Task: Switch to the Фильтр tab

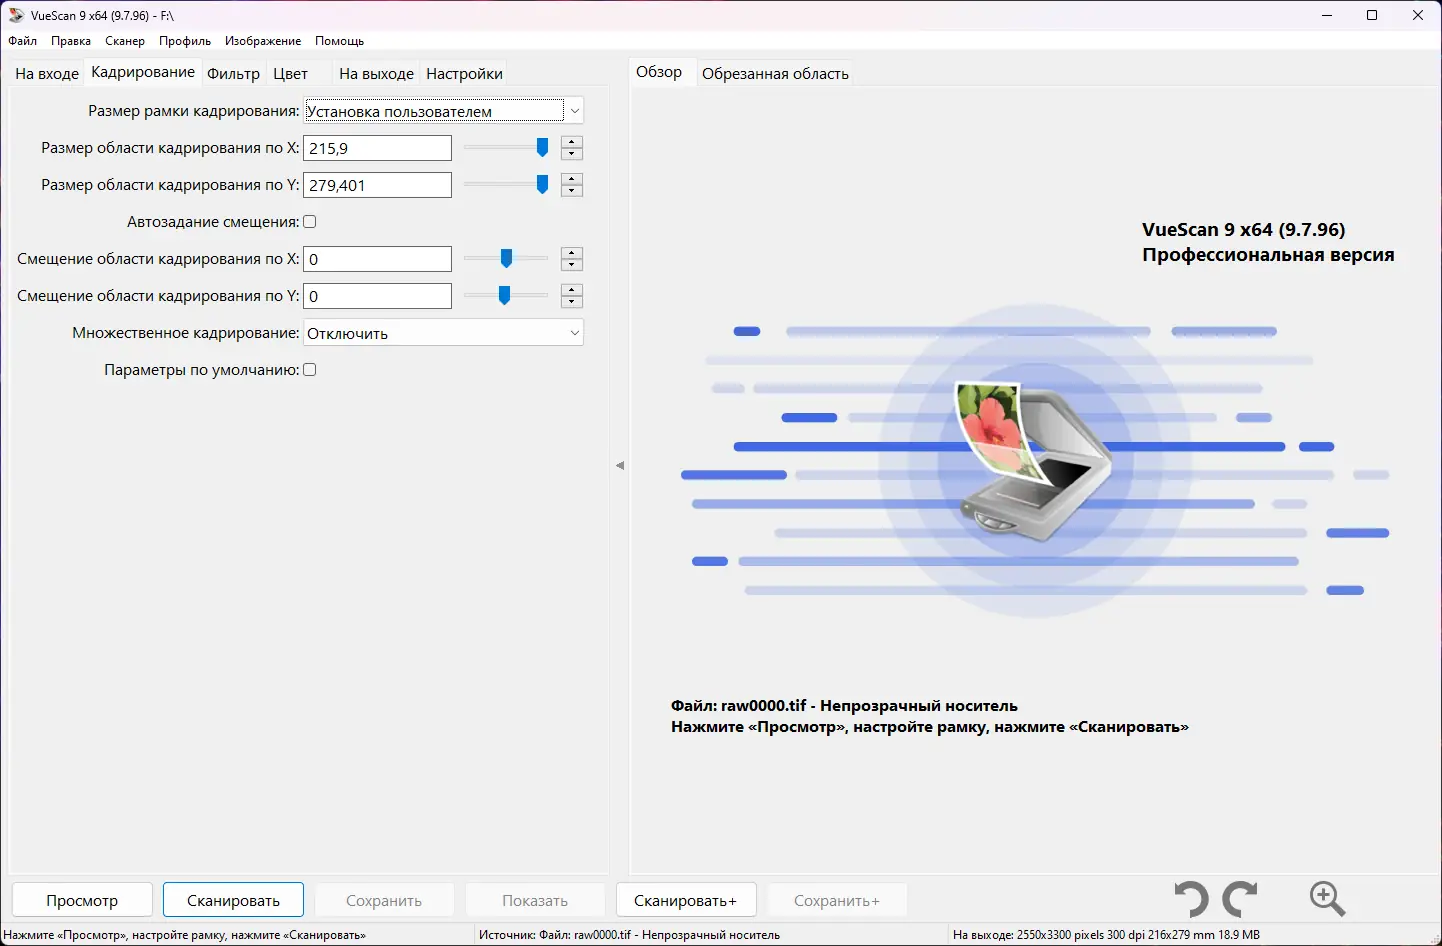Action: pyautogui.click(x=233, y=74)
